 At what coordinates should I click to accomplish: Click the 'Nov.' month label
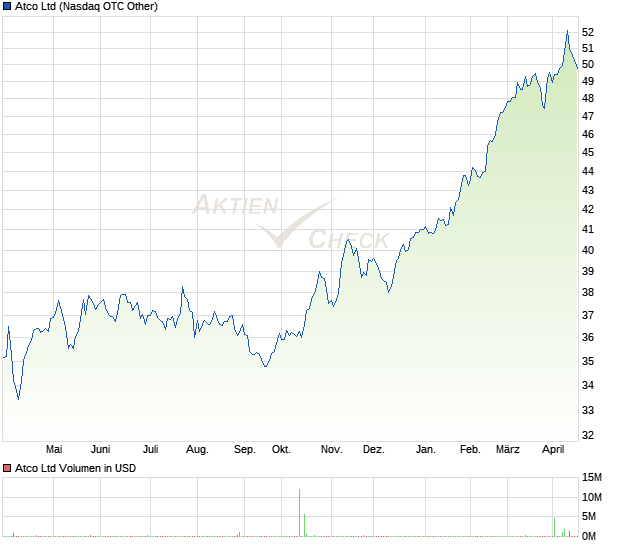[331, 449]
